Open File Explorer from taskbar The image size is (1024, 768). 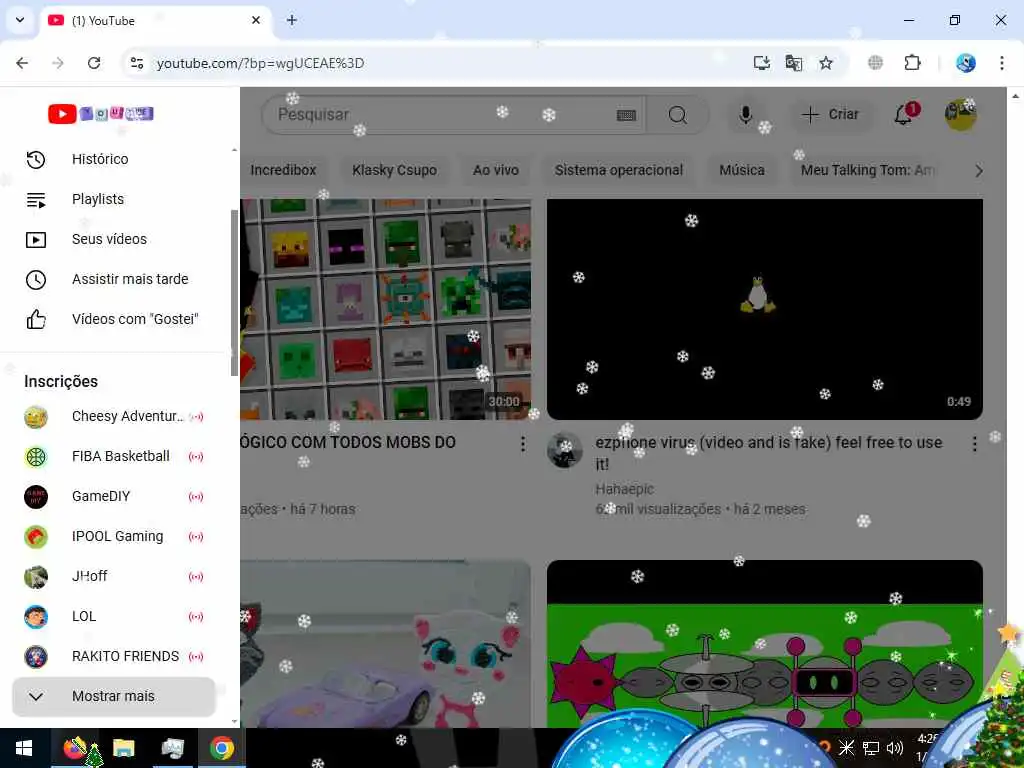(x=123, y=748)
